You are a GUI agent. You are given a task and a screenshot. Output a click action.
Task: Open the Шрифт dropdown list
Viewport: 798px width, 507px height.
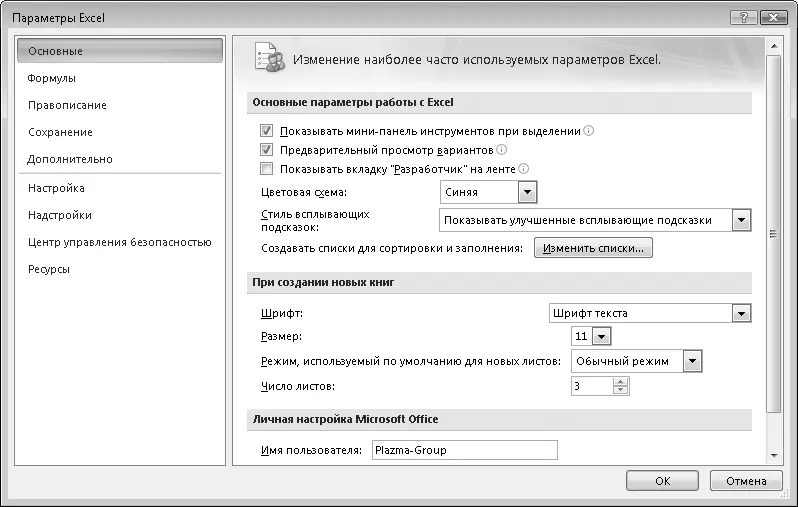click(742, 314)
